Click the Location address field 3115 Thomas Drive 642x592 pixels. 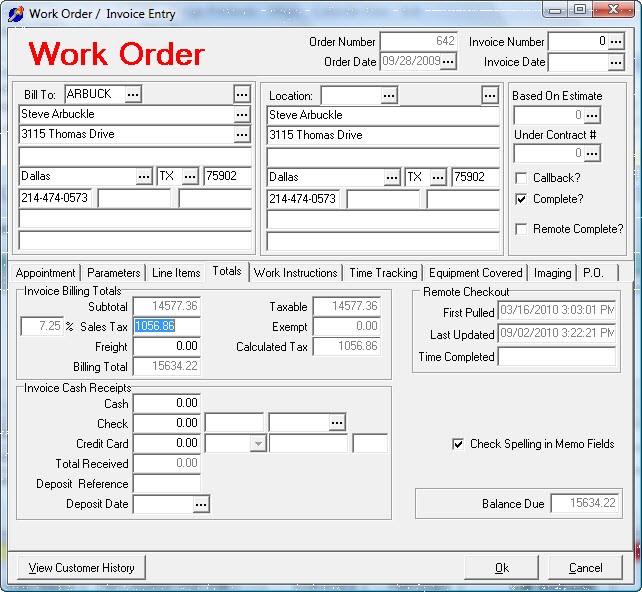coord(383,136)
